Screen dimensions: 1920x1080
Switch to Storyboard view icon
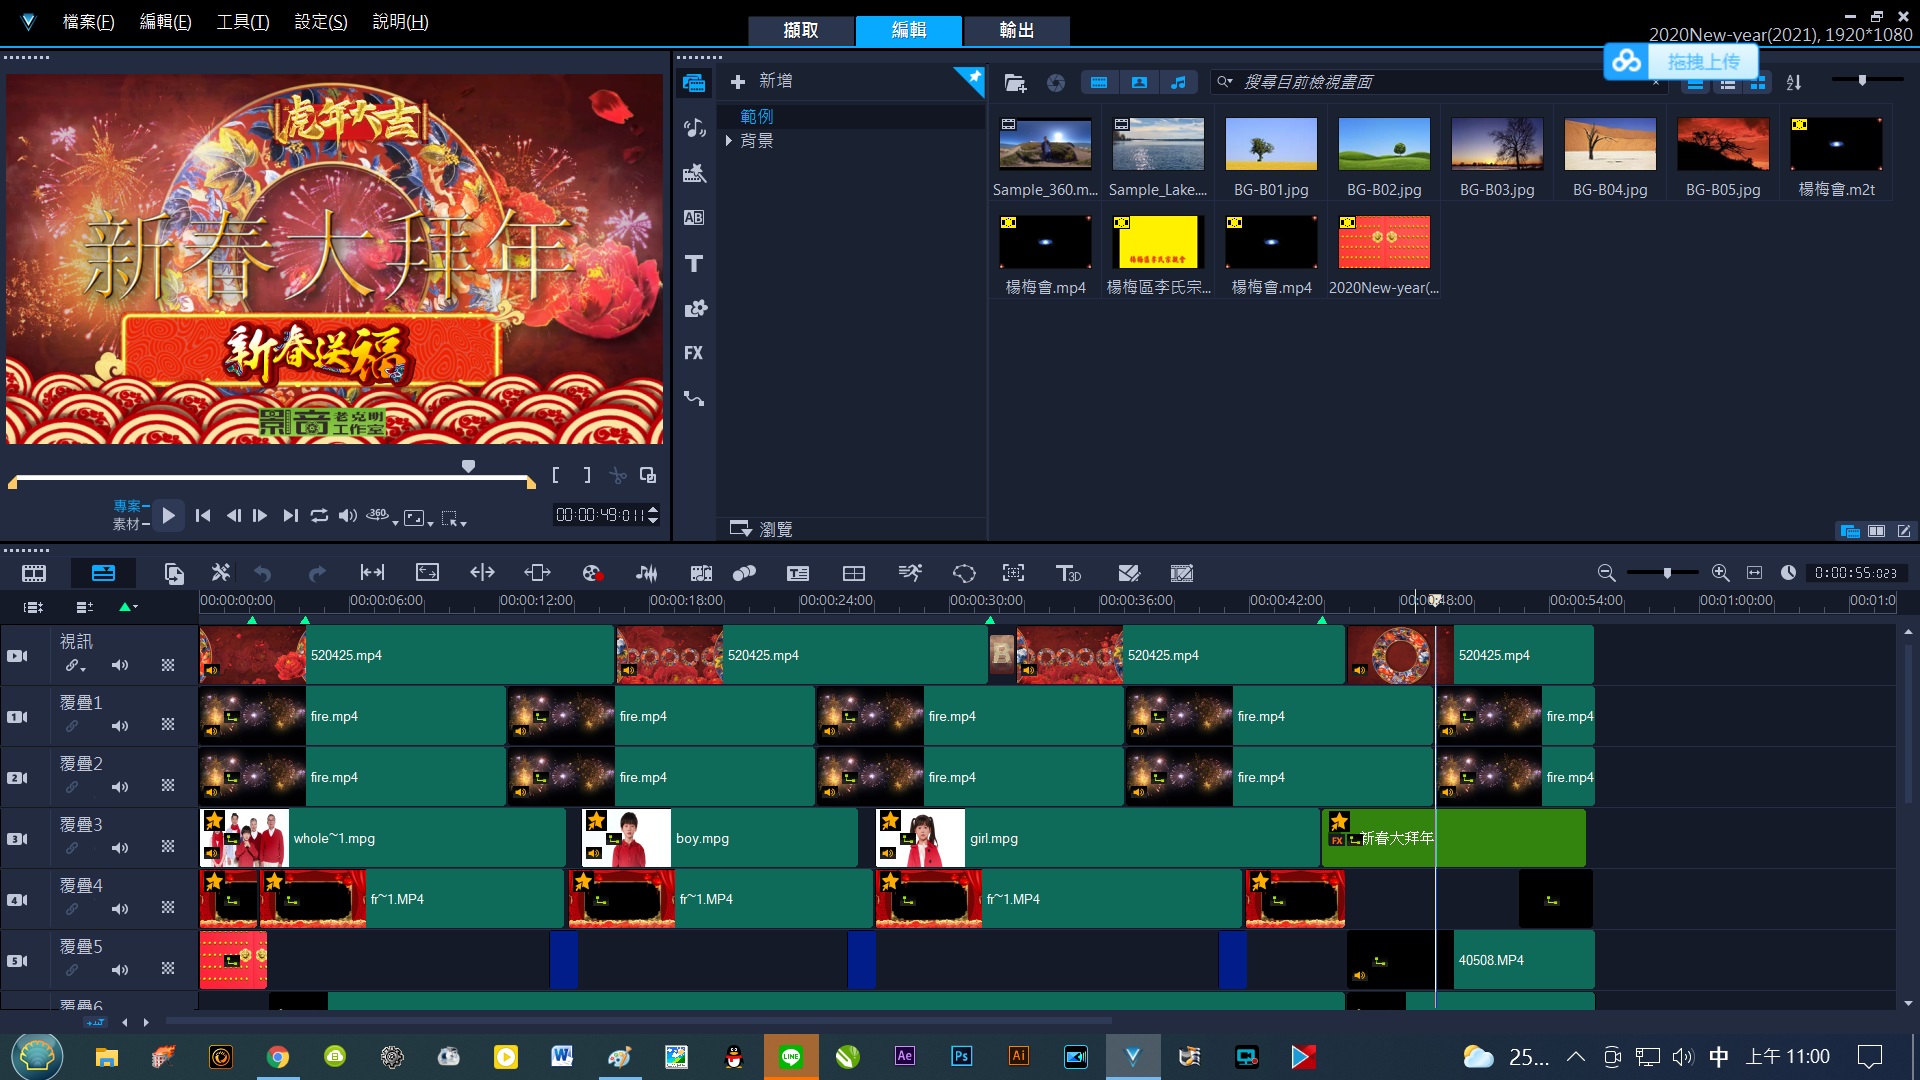pos(34,573)
